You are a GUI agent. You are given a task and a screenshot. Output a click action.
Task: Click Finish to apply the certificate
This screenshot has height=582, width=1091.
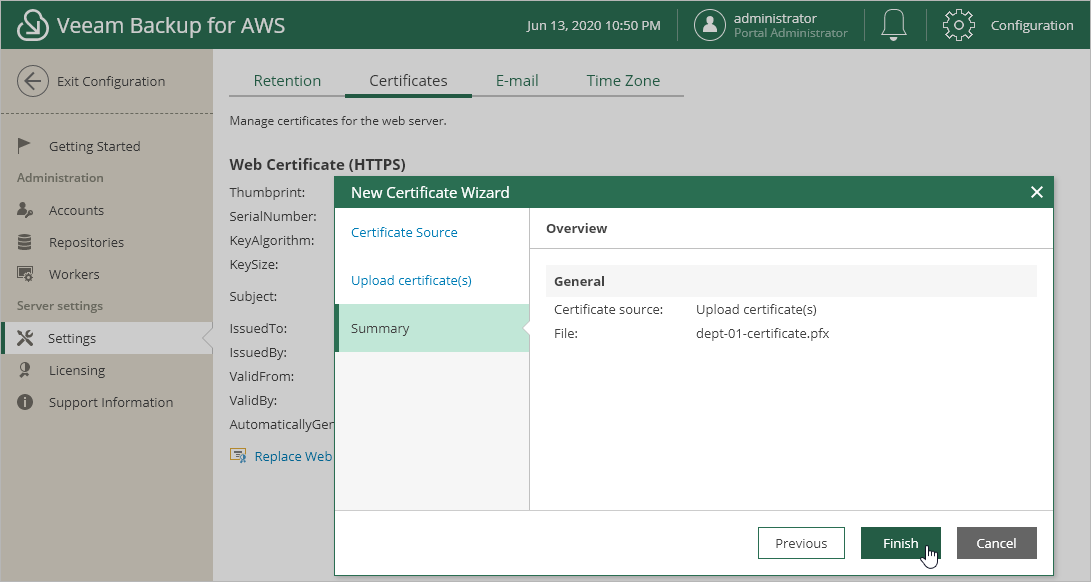click(901, 543)
